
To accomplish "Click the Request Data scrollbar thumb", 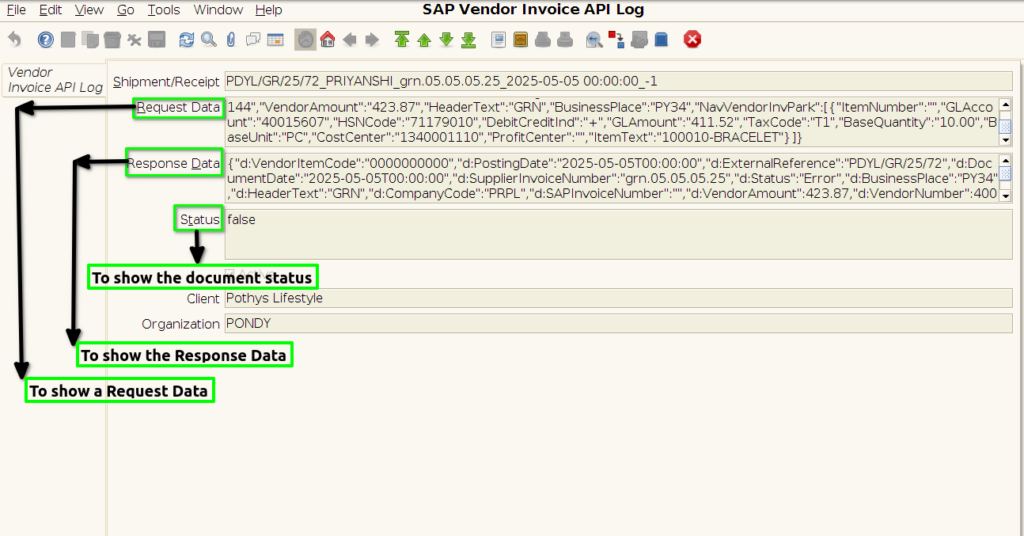I will [x=1006, y=127].
